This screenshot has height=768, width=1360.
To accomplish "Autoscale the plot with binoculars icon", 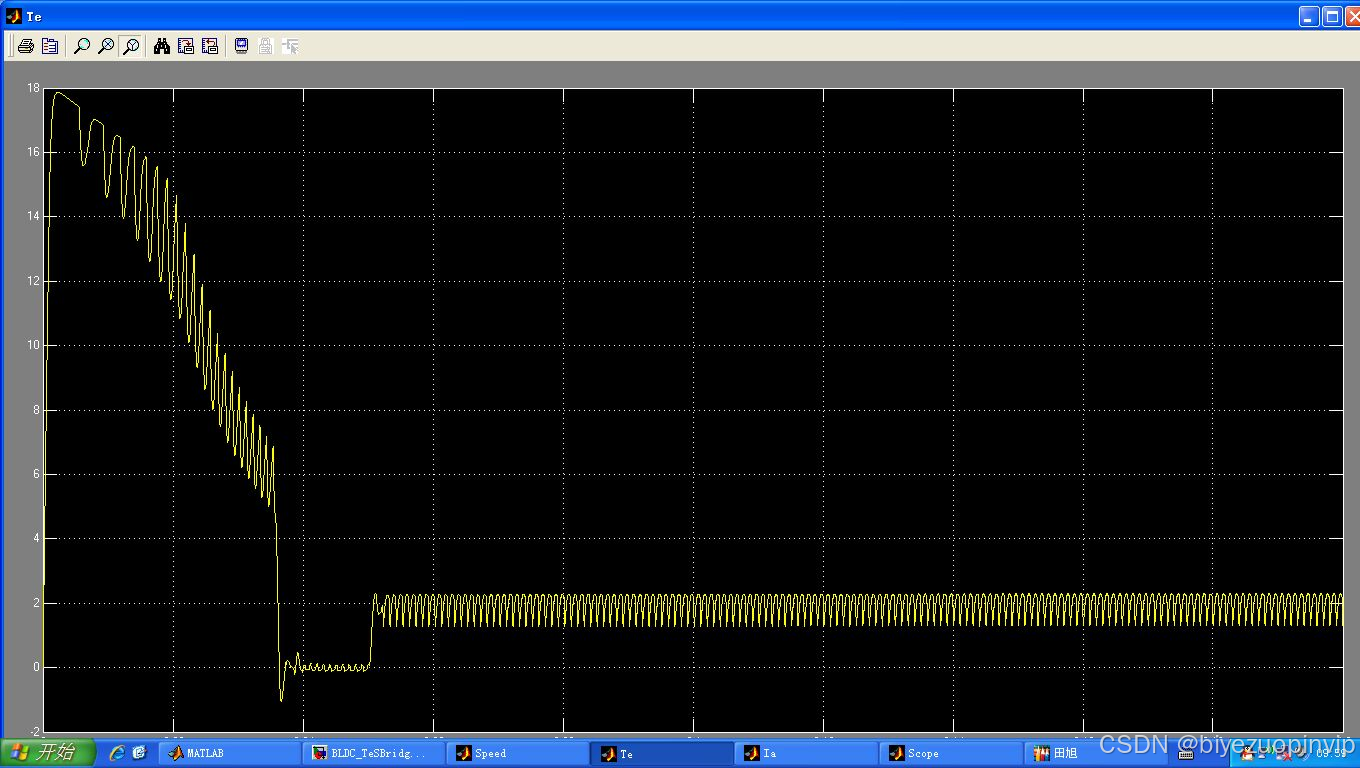I will click(x=162, y=46).
